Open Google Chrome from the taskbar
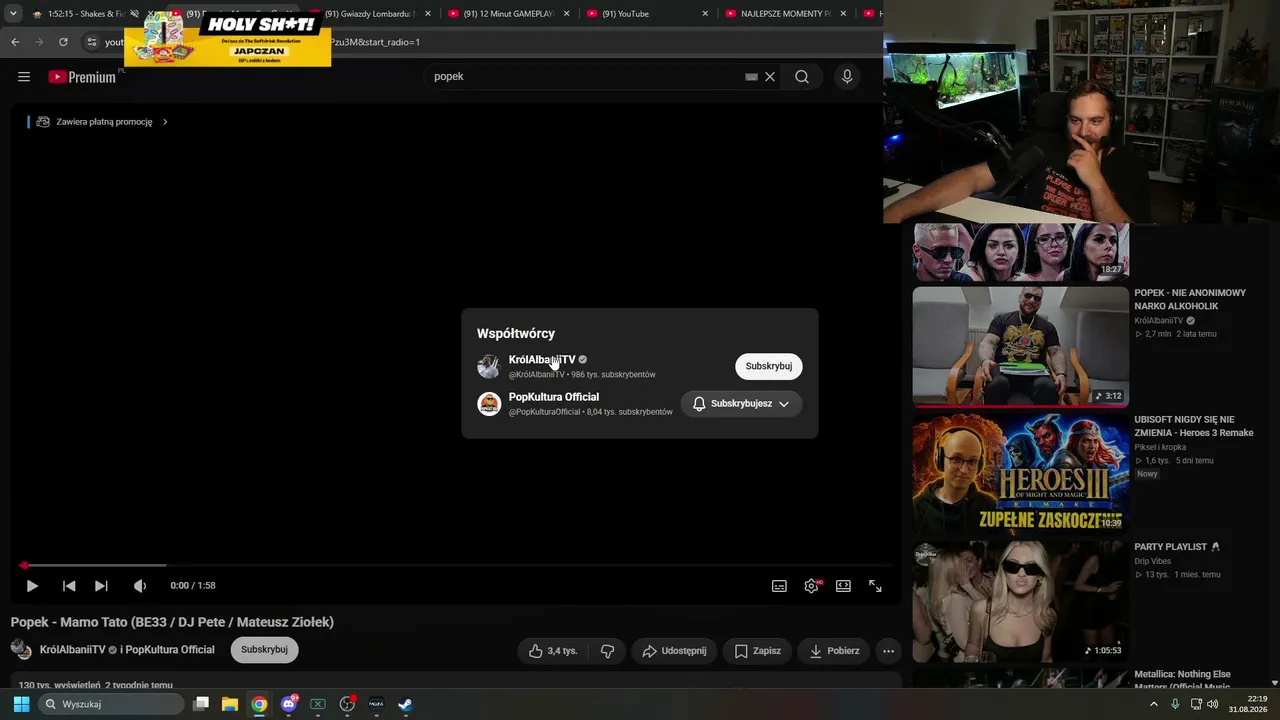Image resolution: width=1280 pixels, height=720 pixels. point(259,704)
